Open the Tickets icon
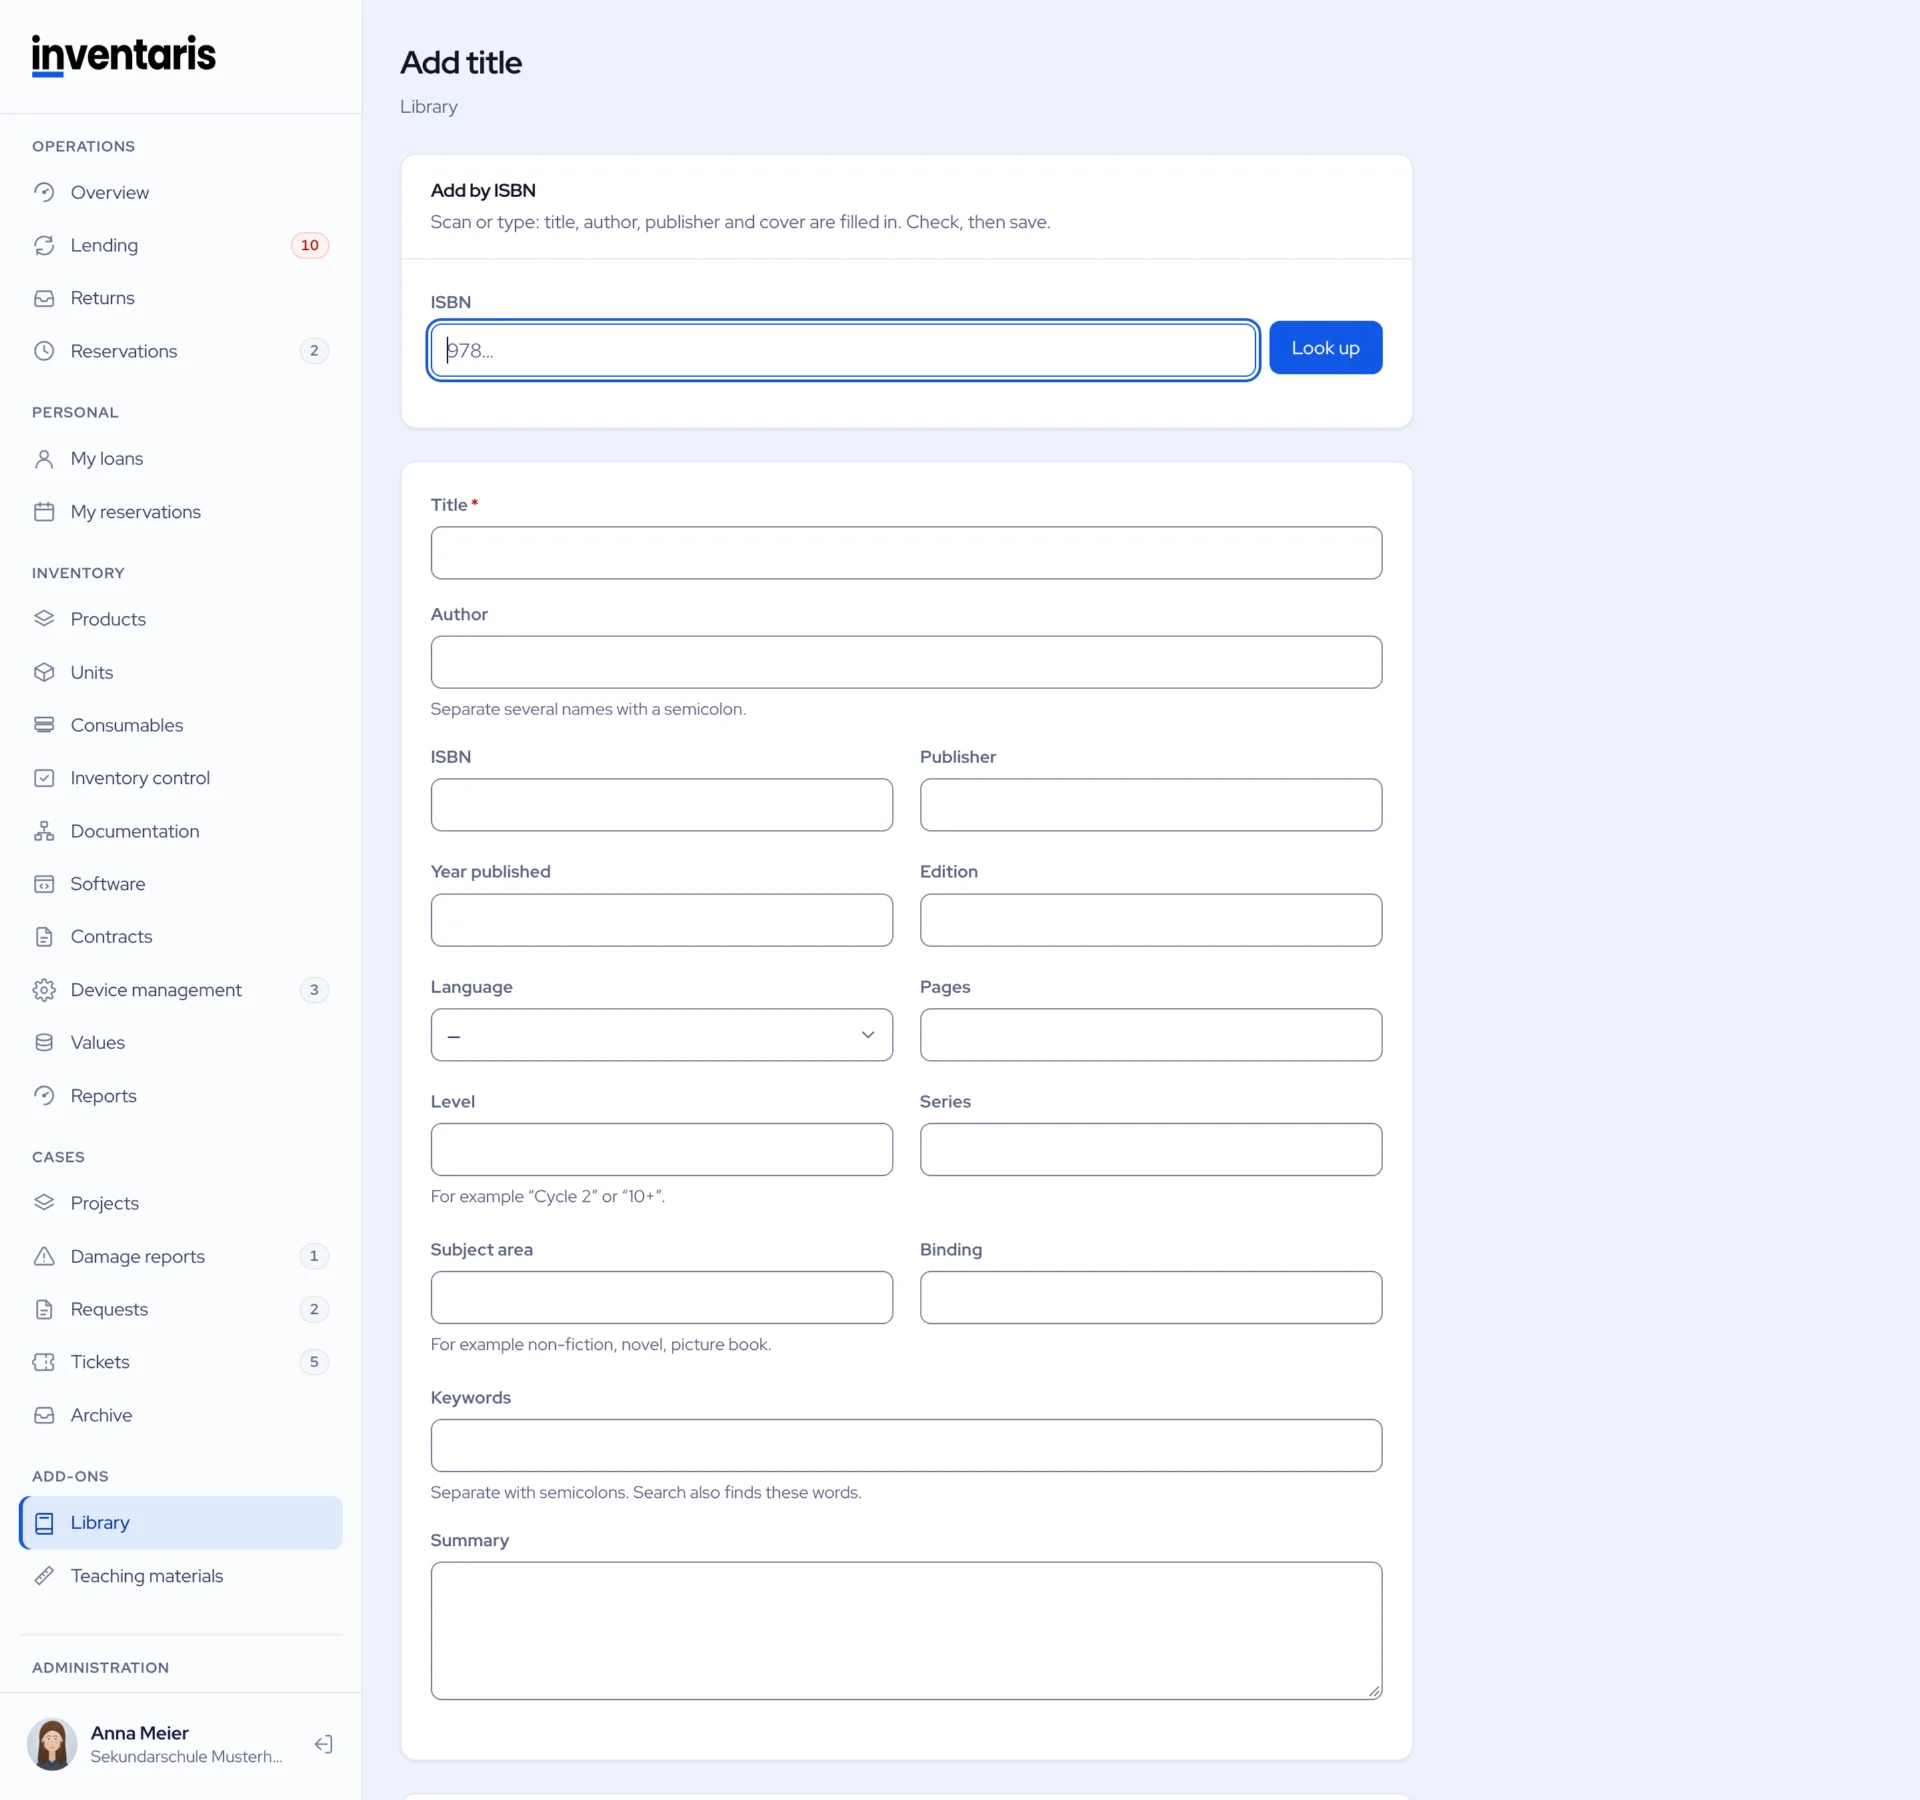Viewport: 1920px width, 1800px height. click(x=44, y=1362)
